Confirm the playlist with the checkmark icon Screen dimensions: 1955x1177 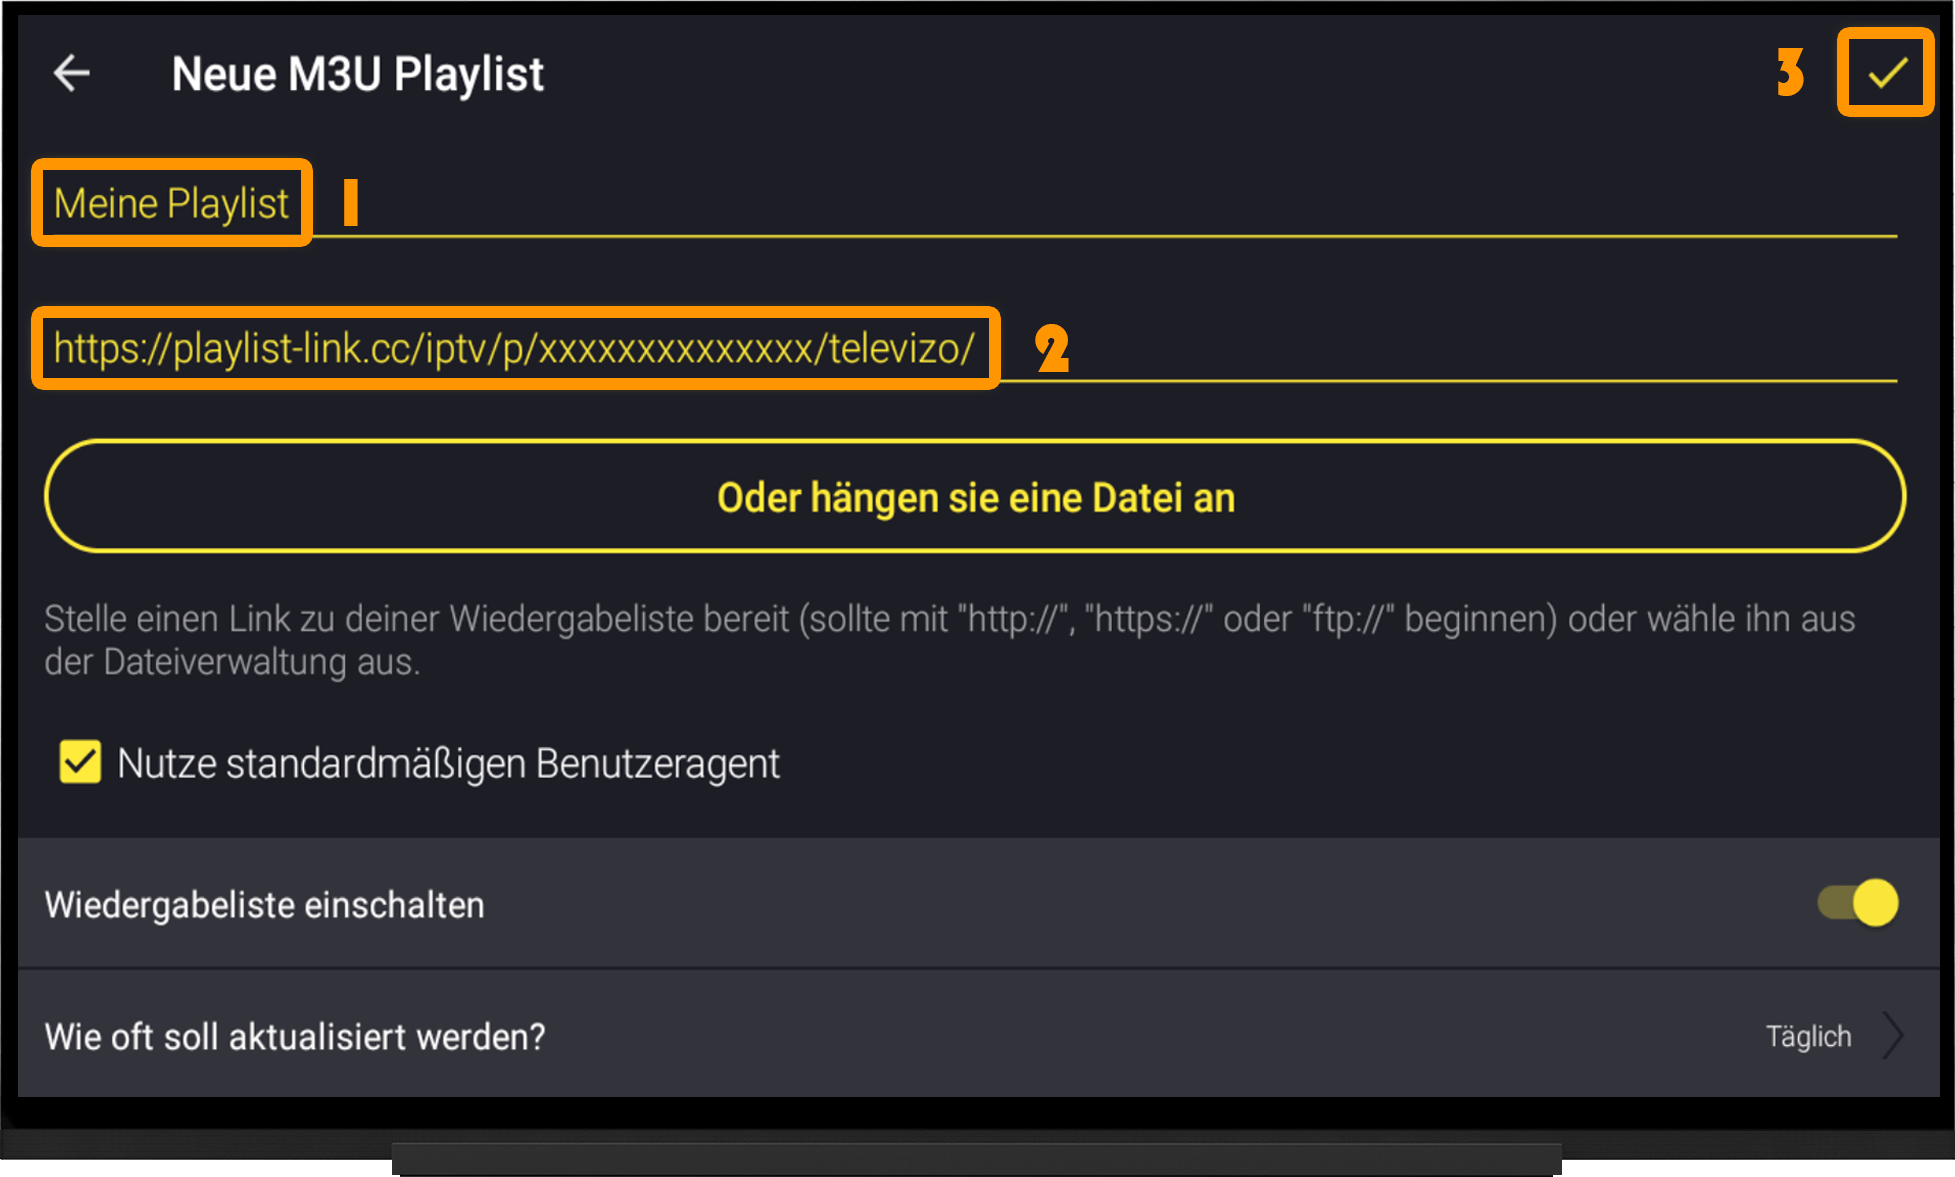[1886, 73]
